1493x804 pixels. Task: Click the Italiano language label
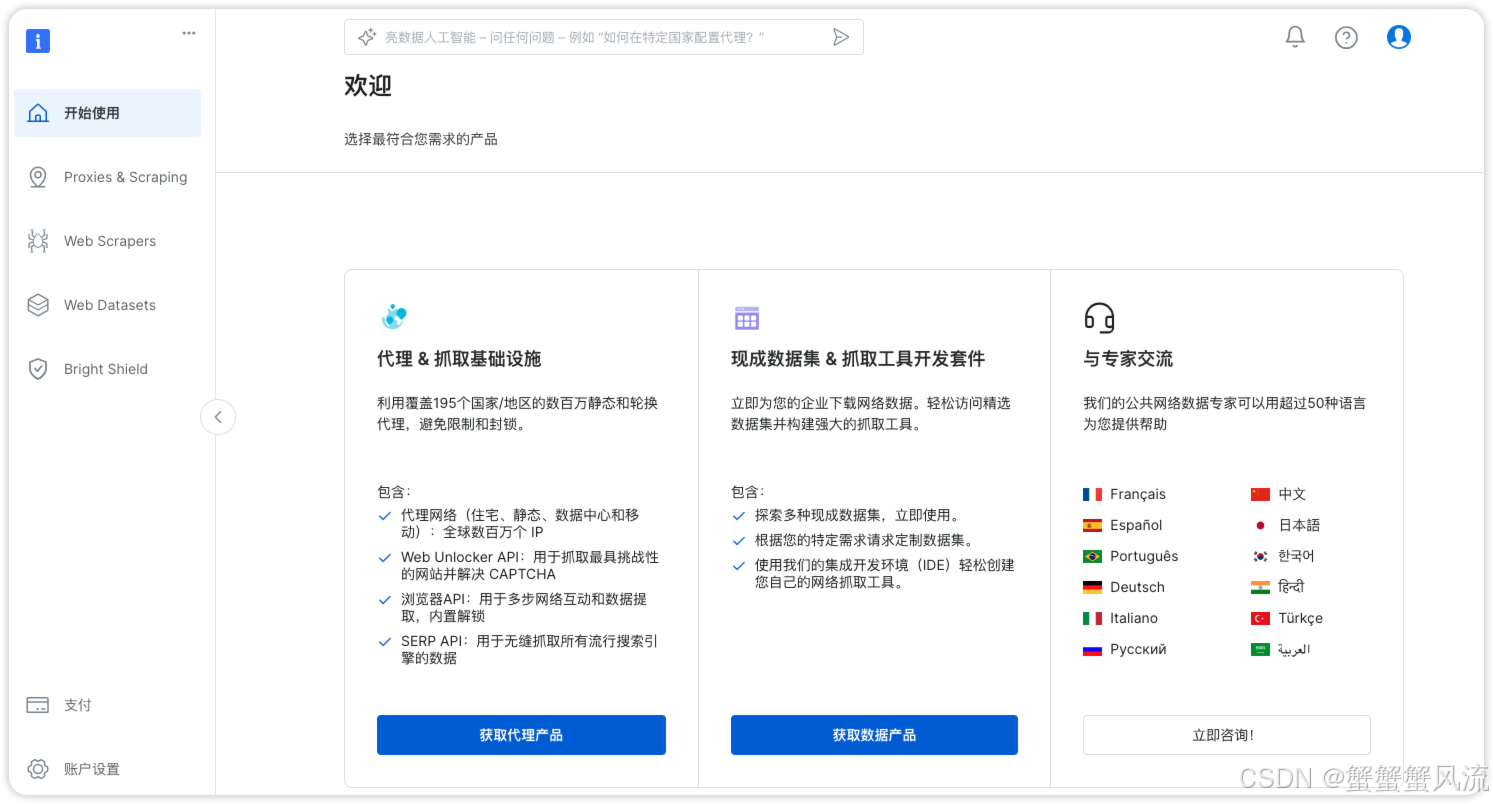(1134, 618)
